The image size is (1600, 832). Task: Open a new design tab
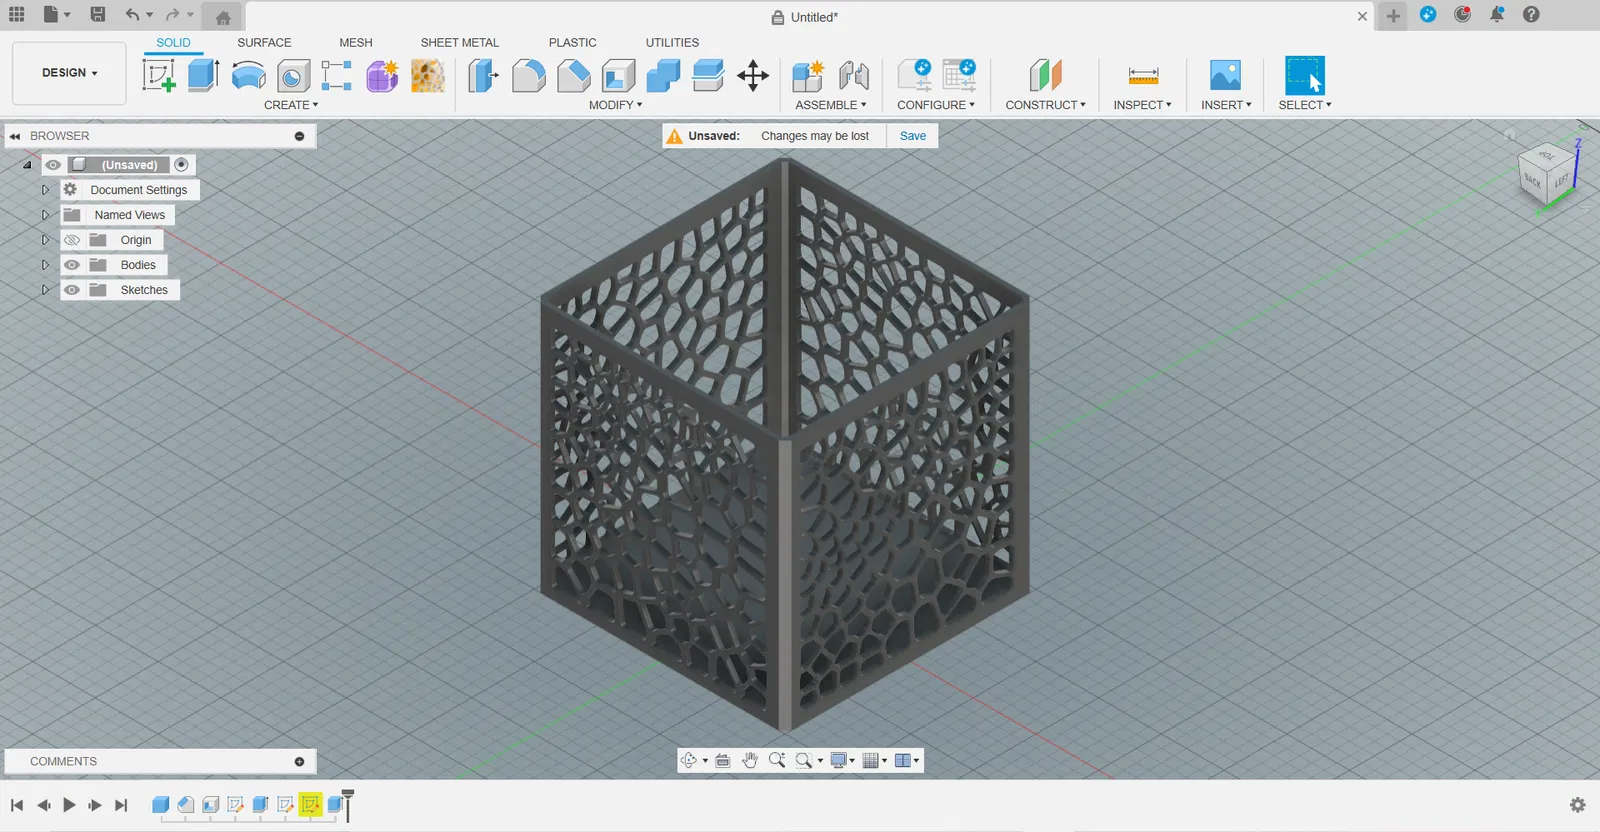(x=1393, y=16)
